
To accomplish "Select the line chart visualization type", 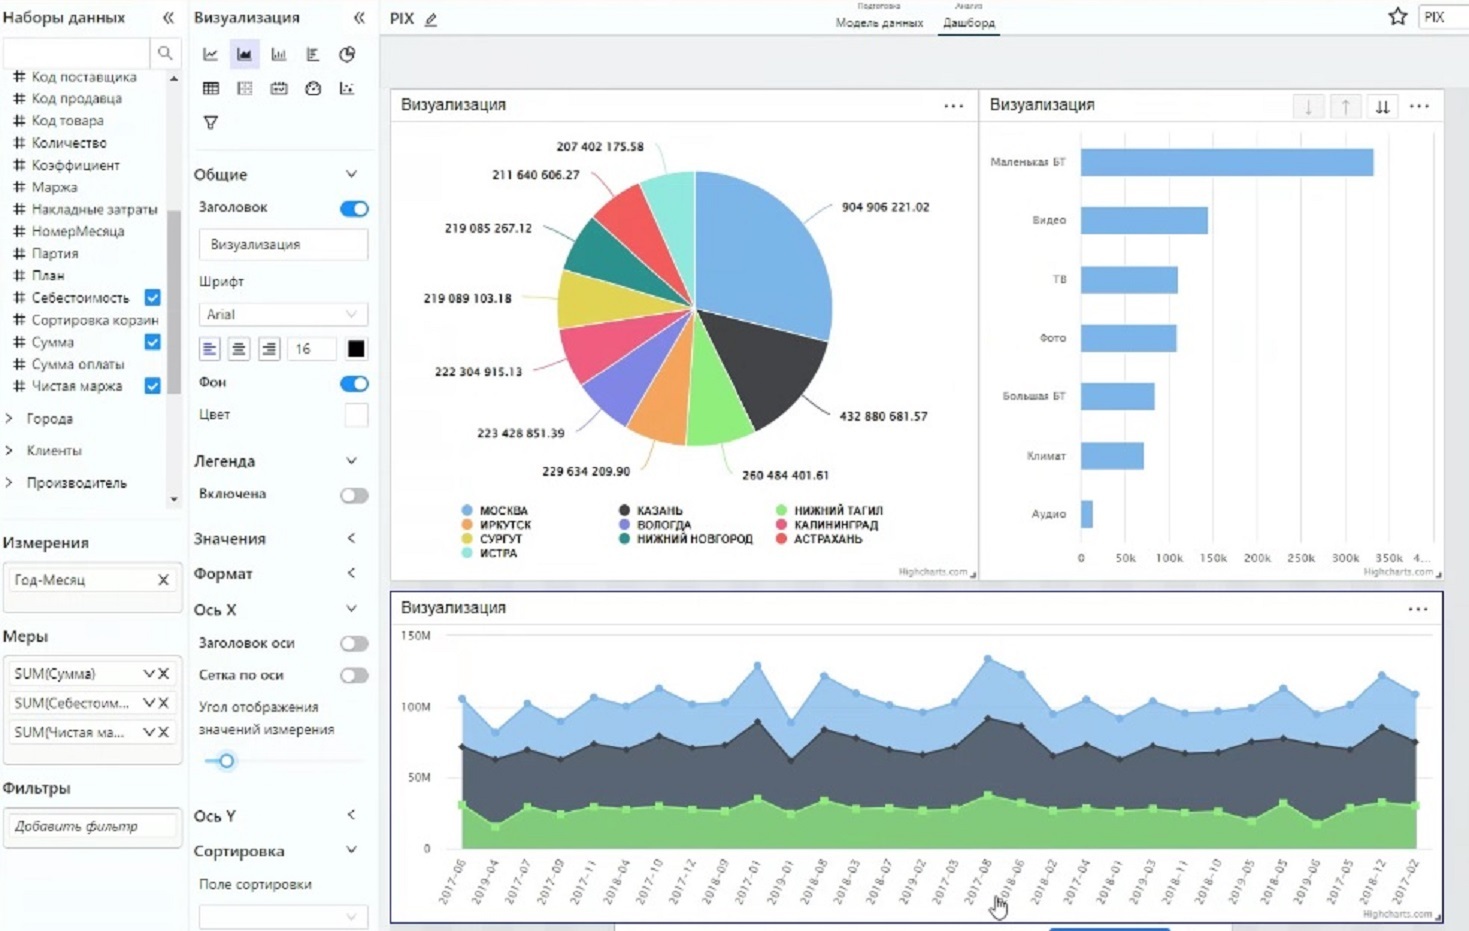I will (210, 54).
